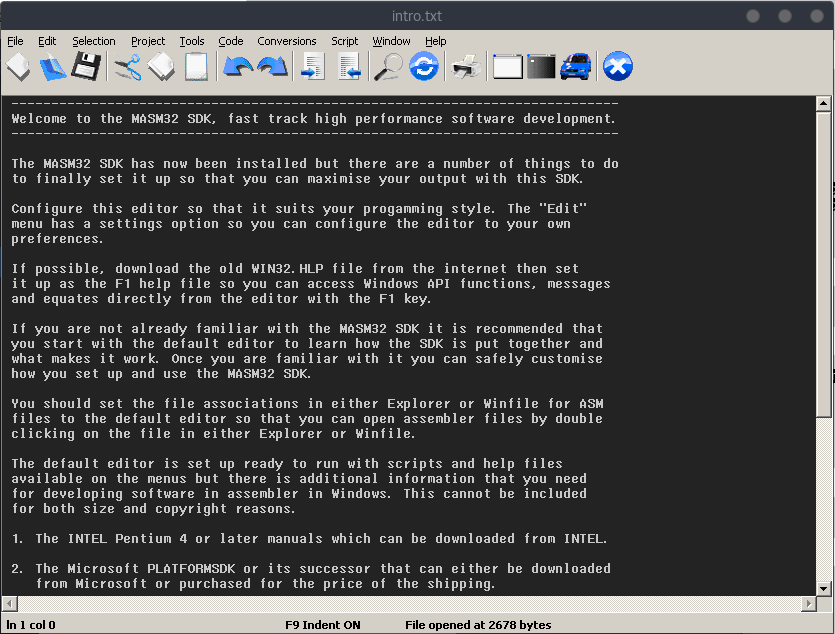Image resolution: width=835 pixels, height=634 pixels.
Task: Open the Window menu
Action: [391, 41]
